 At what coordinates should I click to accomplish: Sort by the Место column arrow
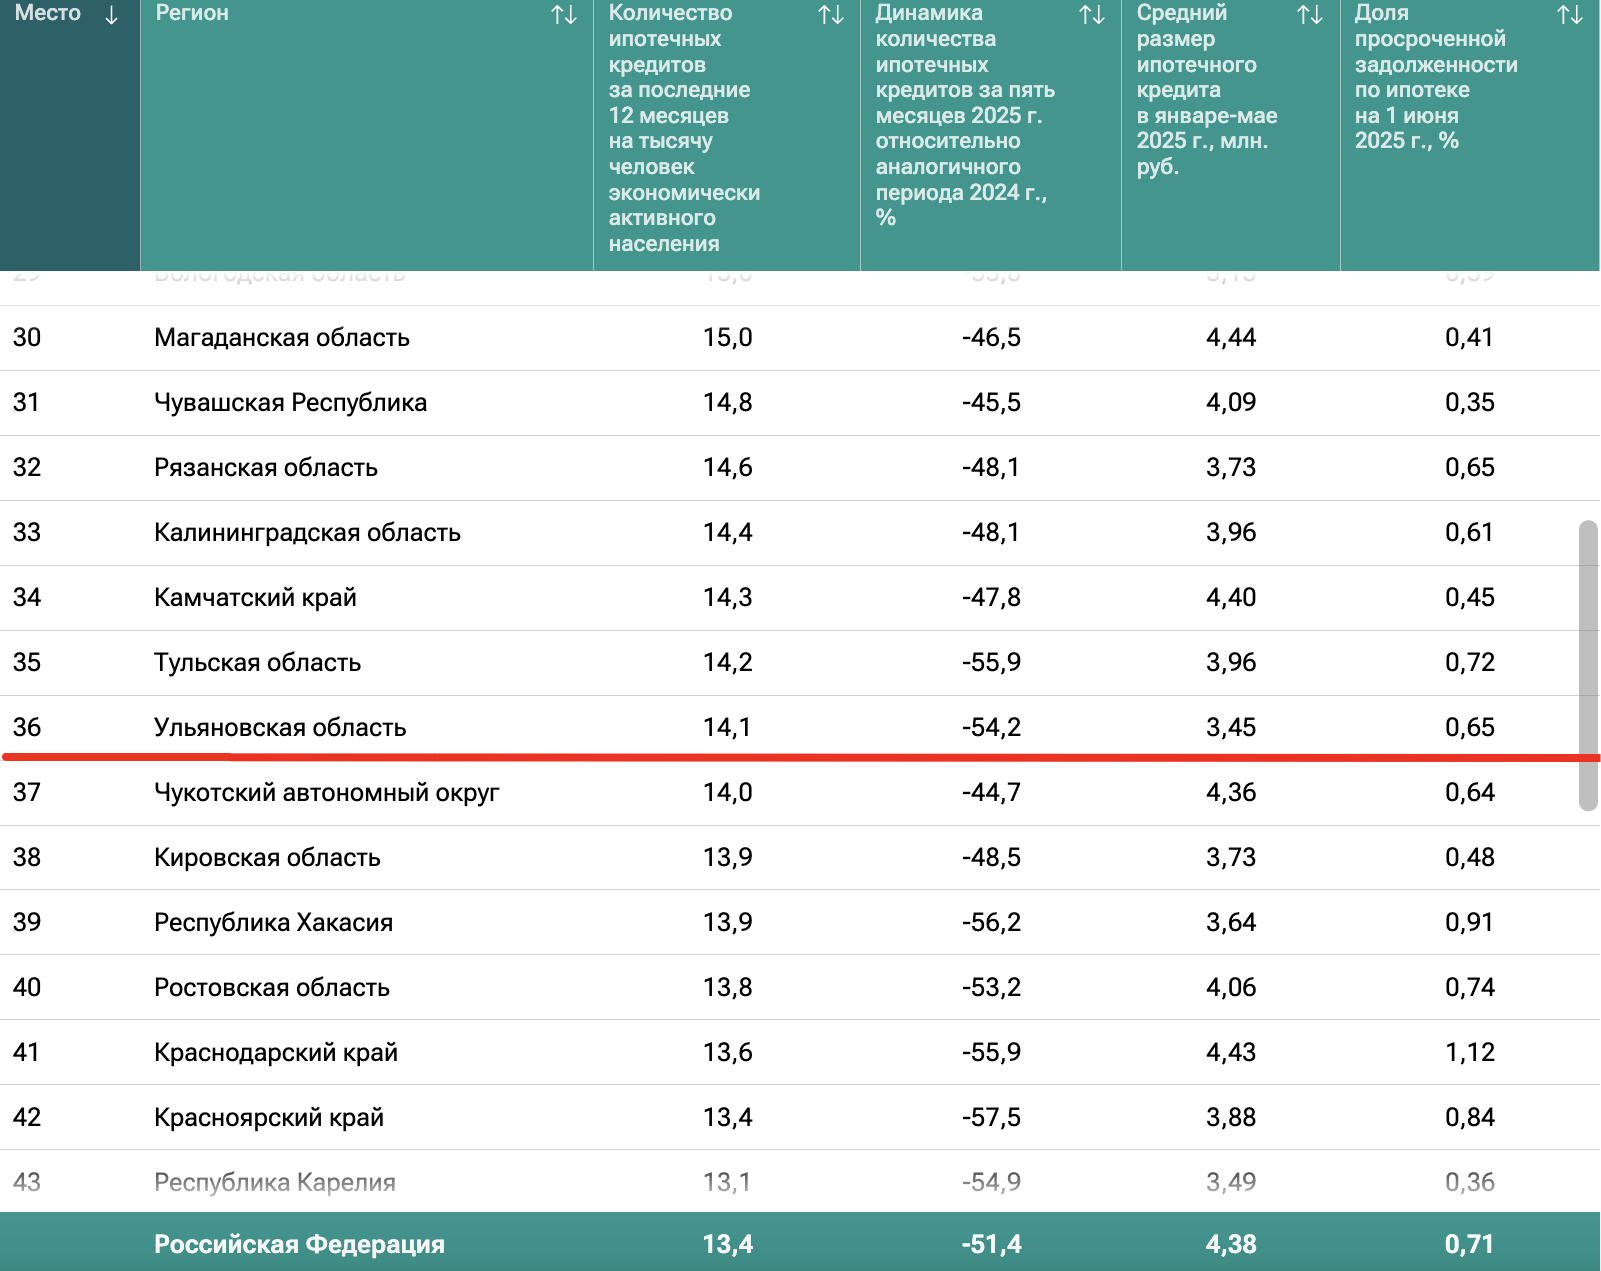[x=111, y=15]
